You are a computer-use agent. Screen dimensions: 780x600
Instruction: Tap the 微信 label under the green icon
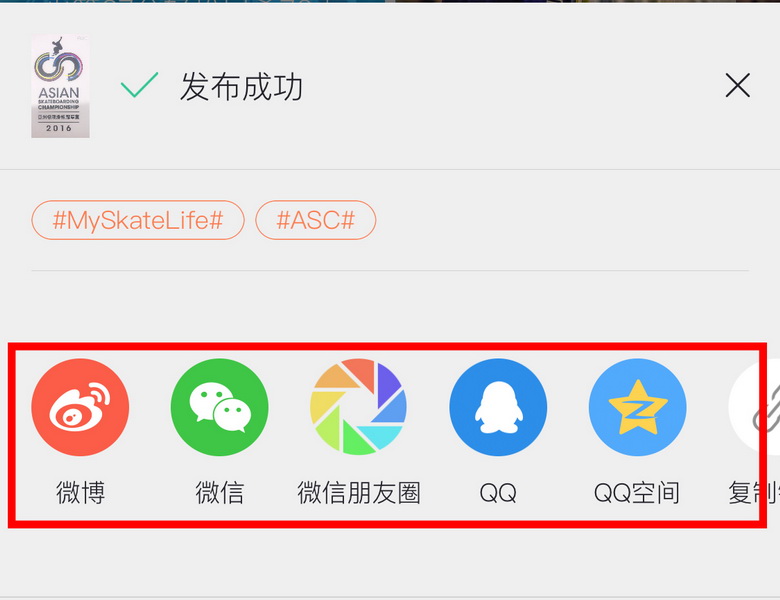(x=219, y=493)
